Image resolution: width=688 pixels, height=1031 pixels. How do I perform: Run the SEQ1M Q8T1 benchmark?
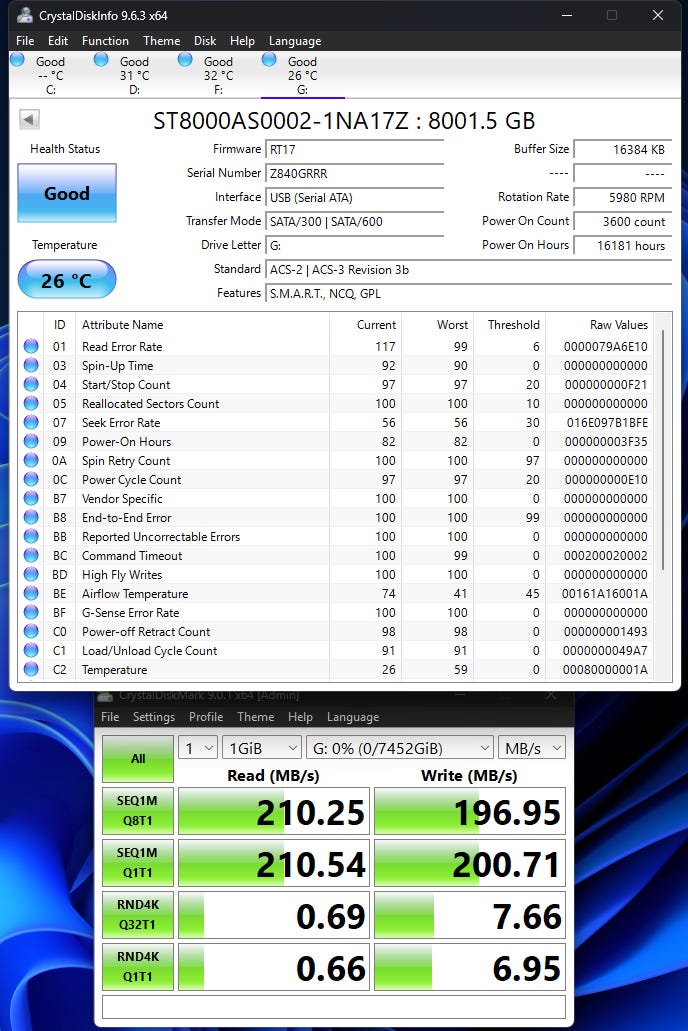[138, 811]
